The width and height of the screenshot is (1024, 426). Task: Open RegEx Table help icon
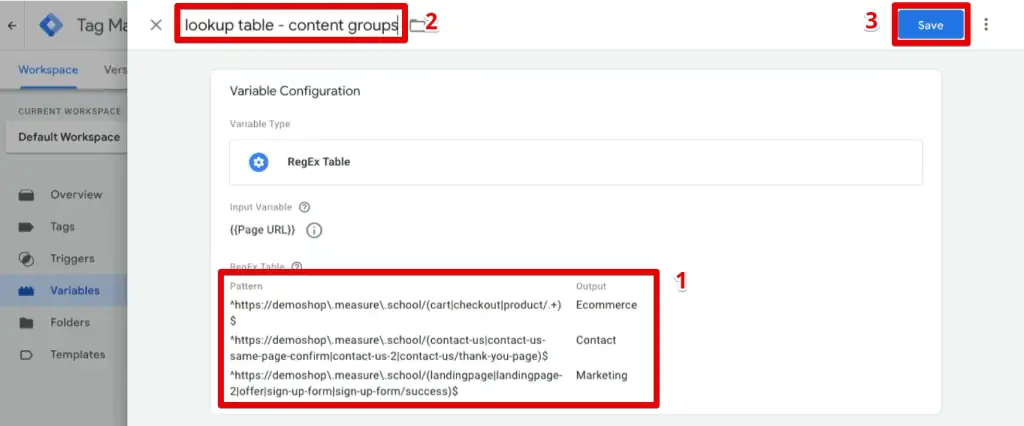tap(297, 267)
